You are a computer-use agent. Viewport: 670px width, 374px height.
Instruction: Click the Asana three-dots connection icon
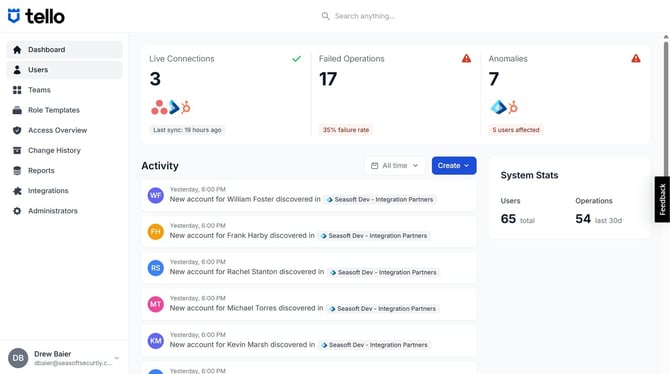[159, 107]
